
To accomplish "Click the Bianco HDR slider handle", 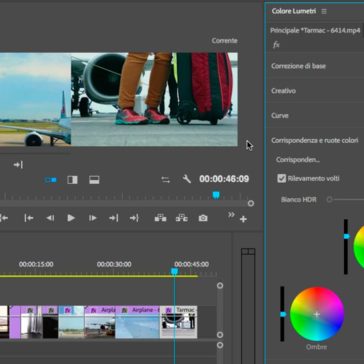I will [329, 200].
